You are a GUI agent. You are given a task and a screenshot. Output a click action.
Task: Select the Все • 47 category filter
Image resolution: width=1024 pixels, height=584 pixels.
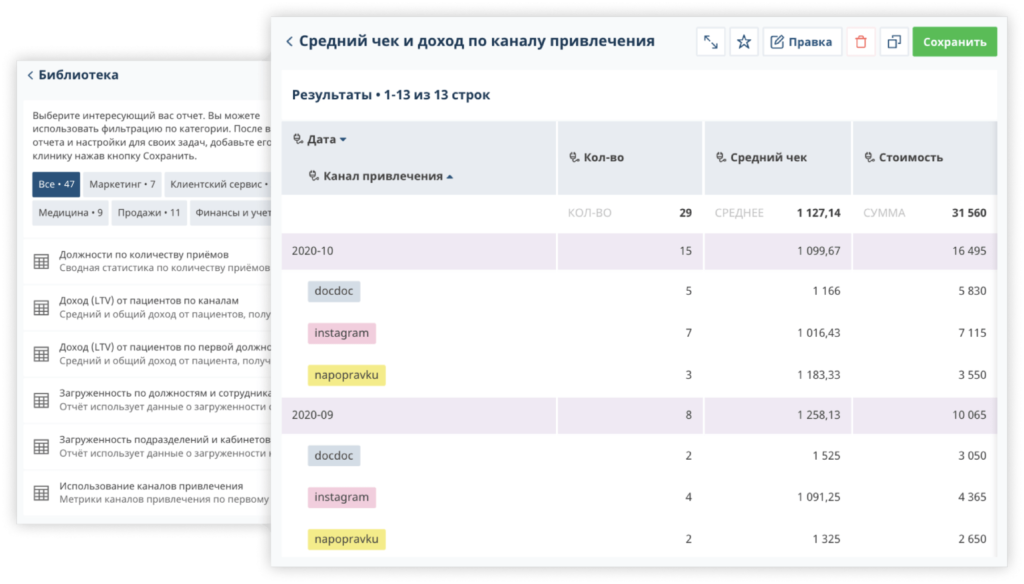(x=56, y=185)
